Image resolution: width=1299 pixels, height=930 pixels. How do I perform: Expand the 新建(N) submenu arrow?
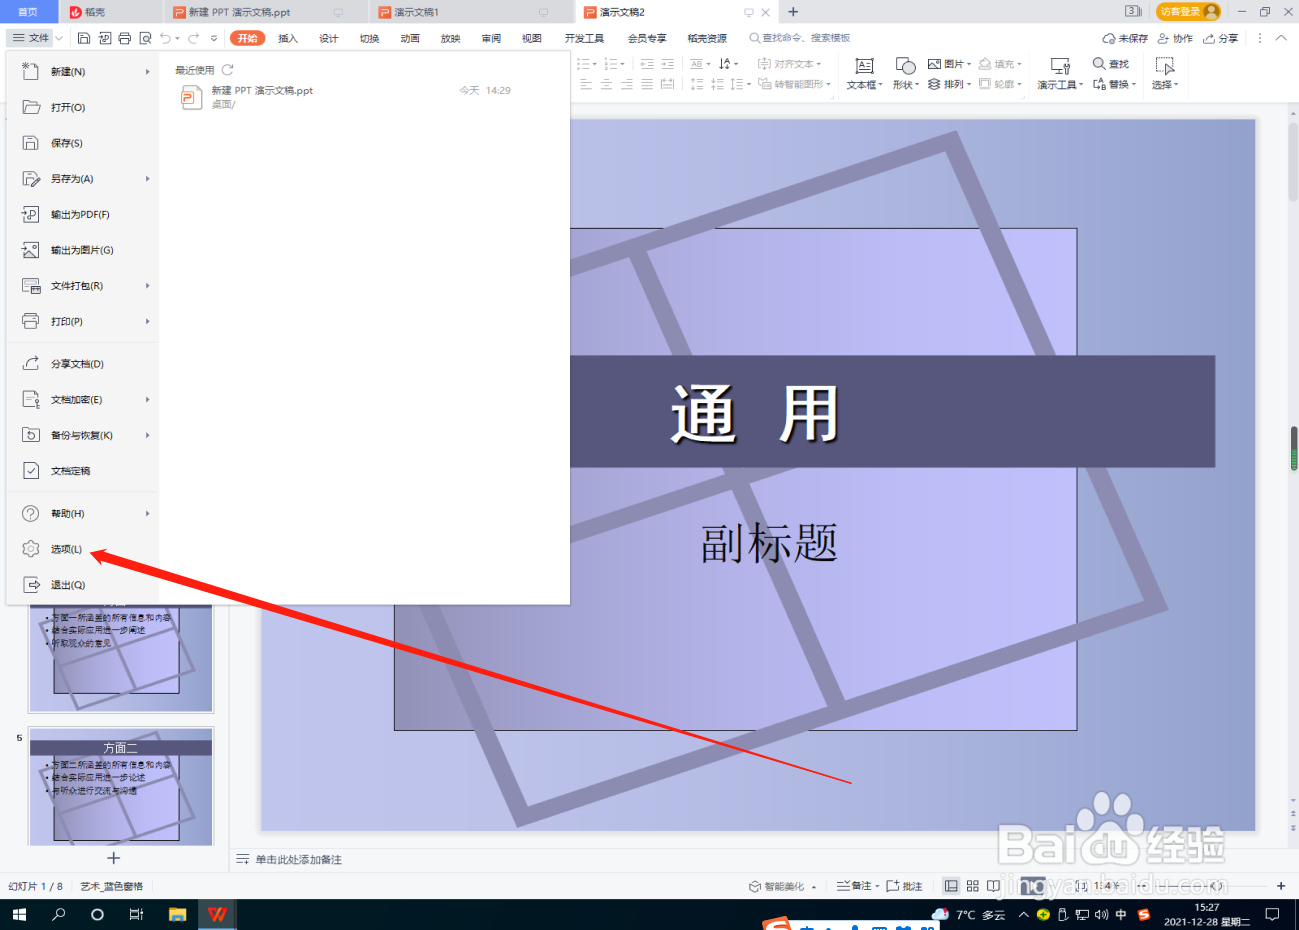tap(147, 72)
